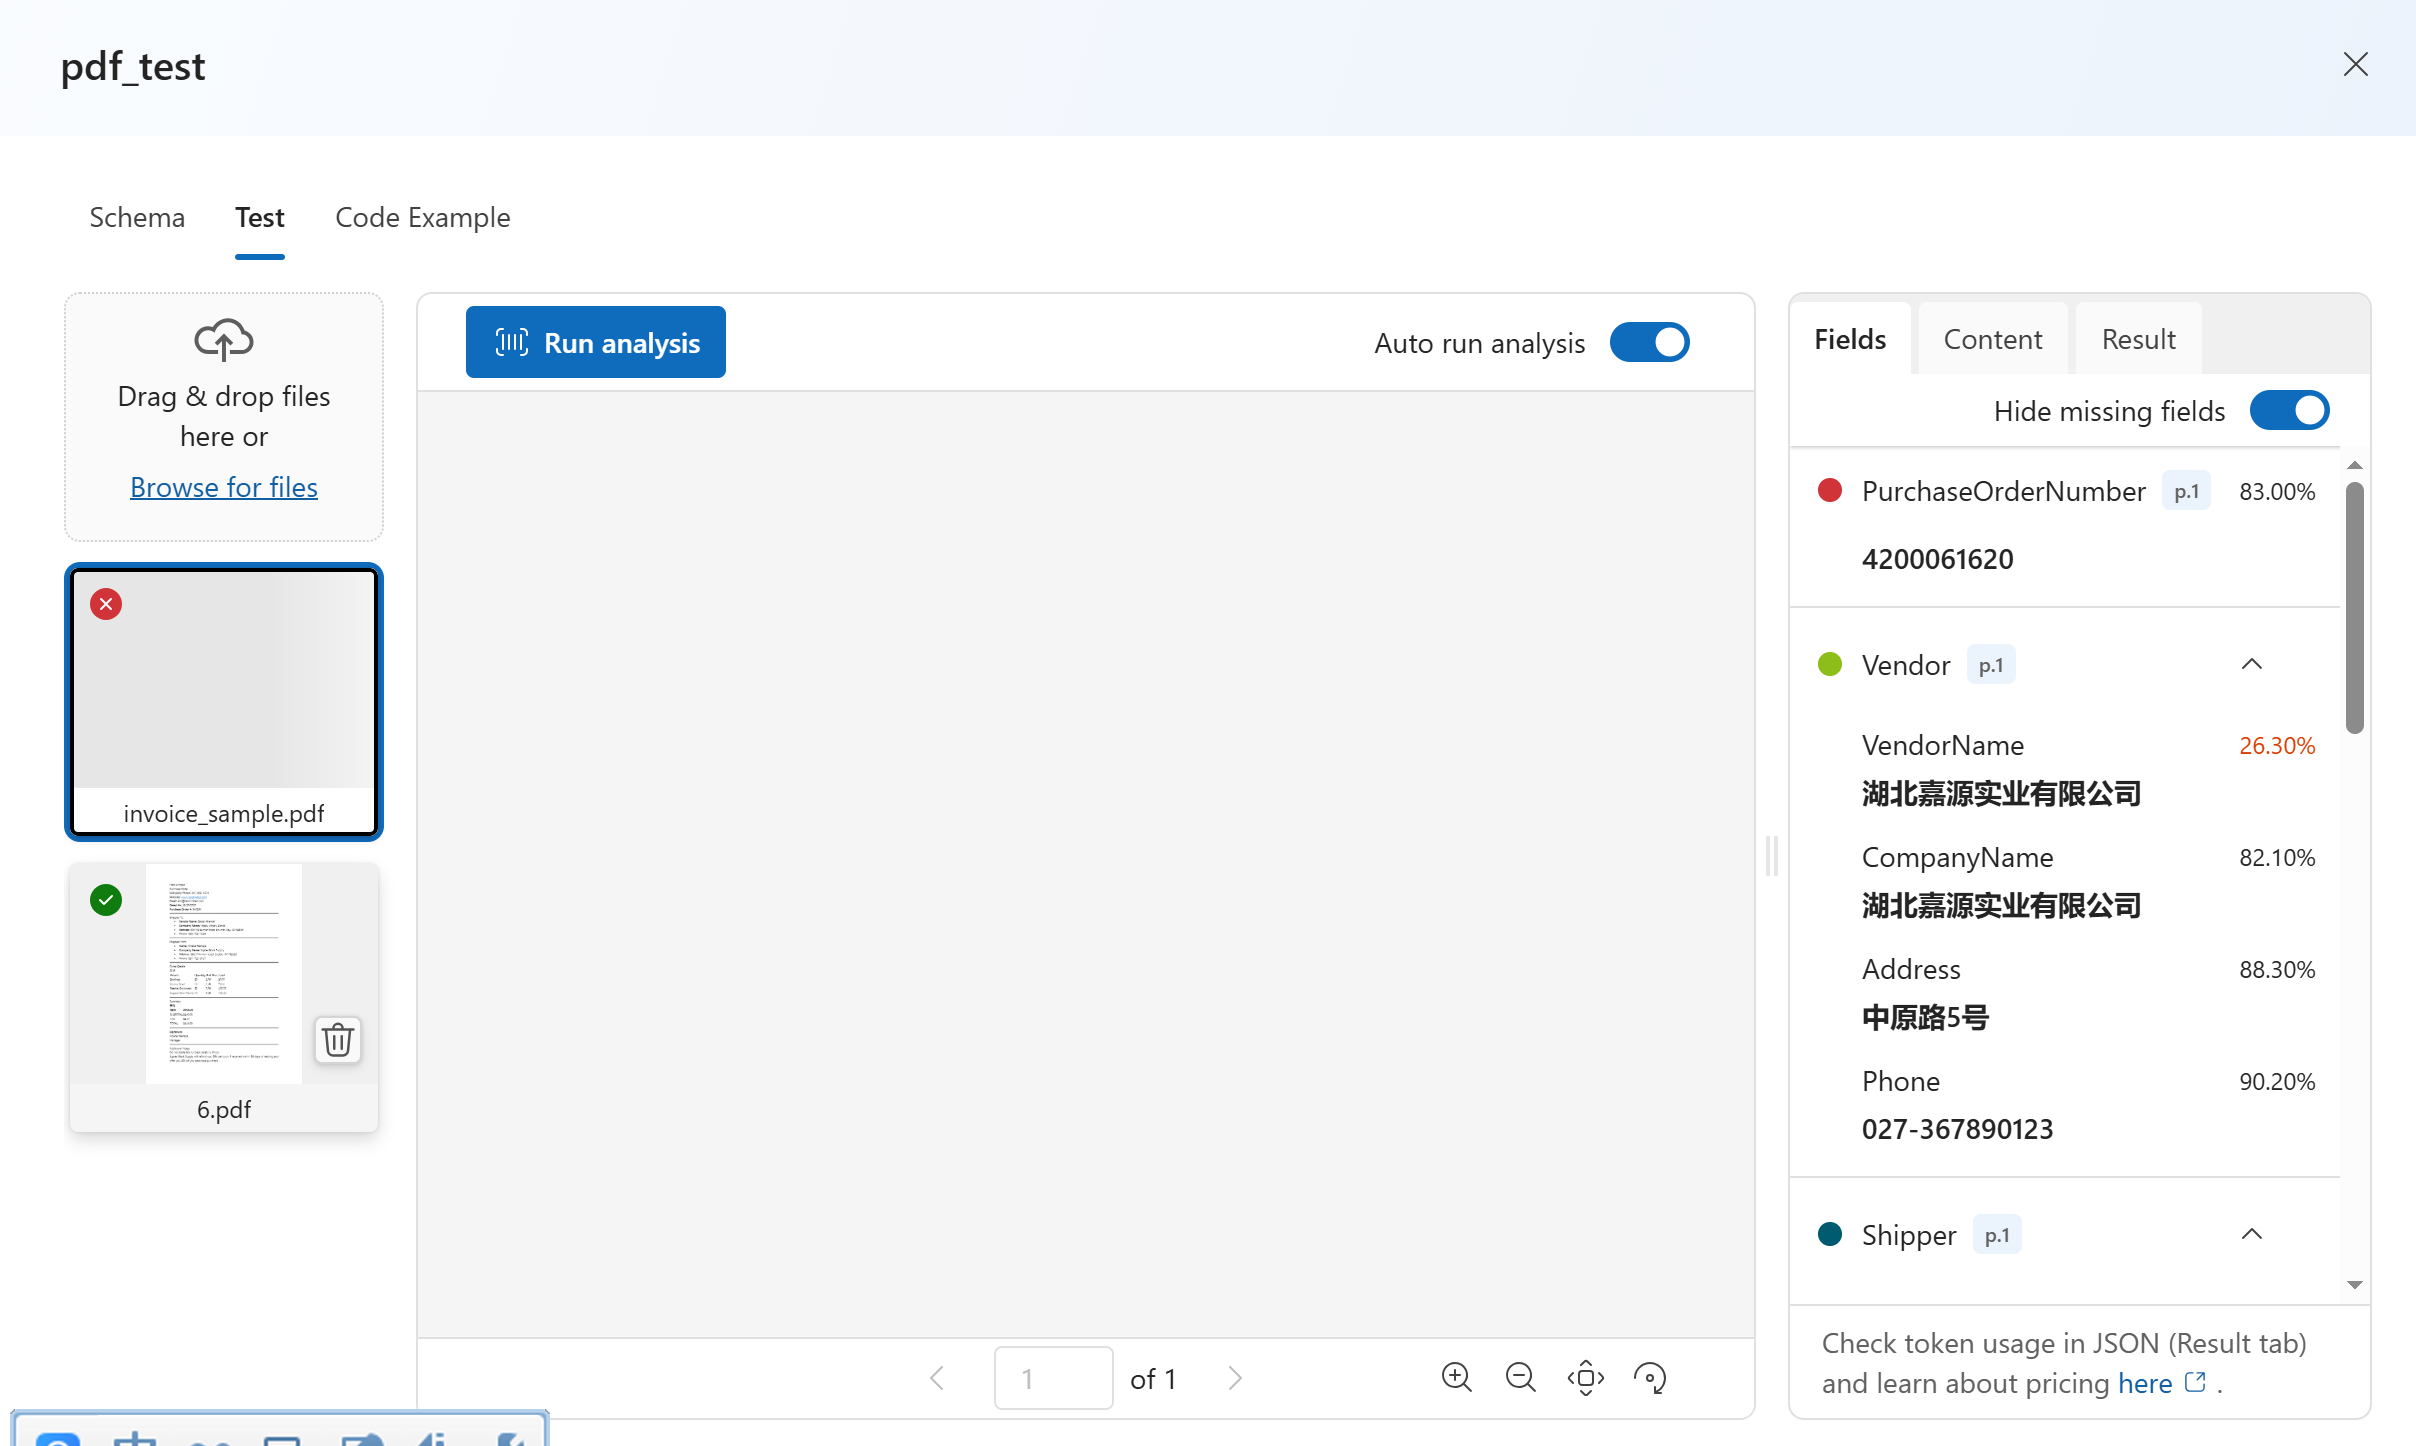The image size is (2416, 1446).
Task: Click the rotate document icon
Action: coord(1649,1377)
